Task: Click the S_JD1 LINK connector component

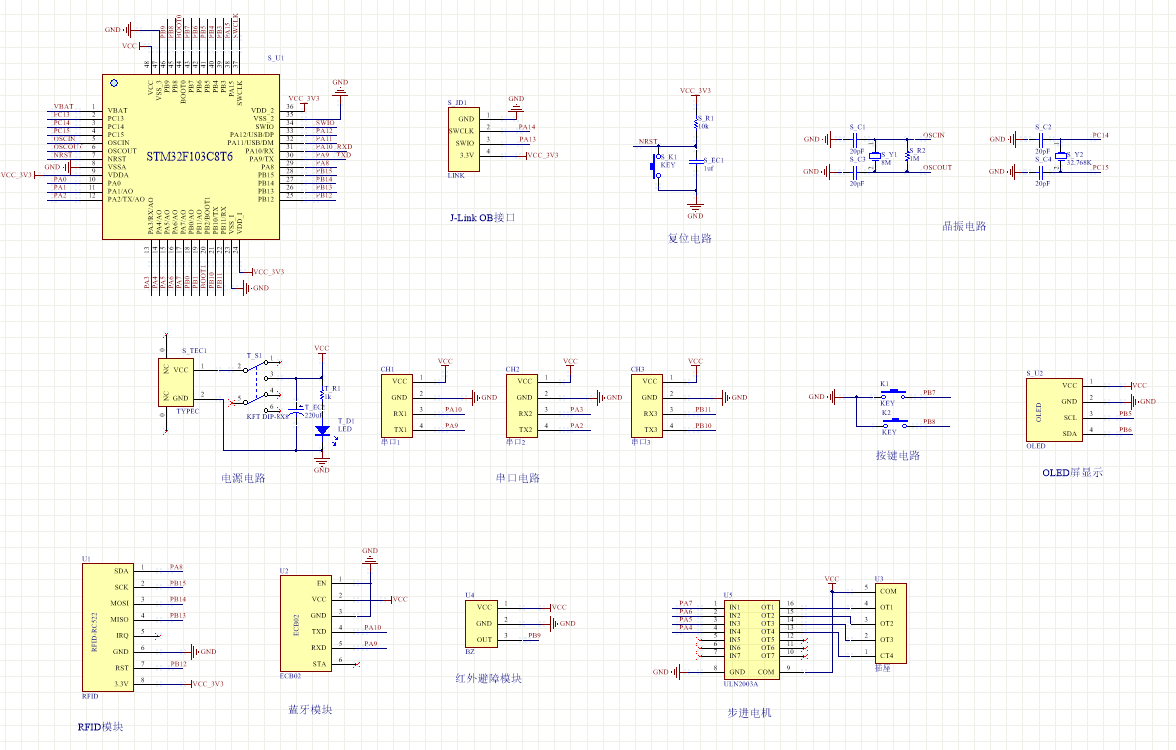Action: pos(464,140)
